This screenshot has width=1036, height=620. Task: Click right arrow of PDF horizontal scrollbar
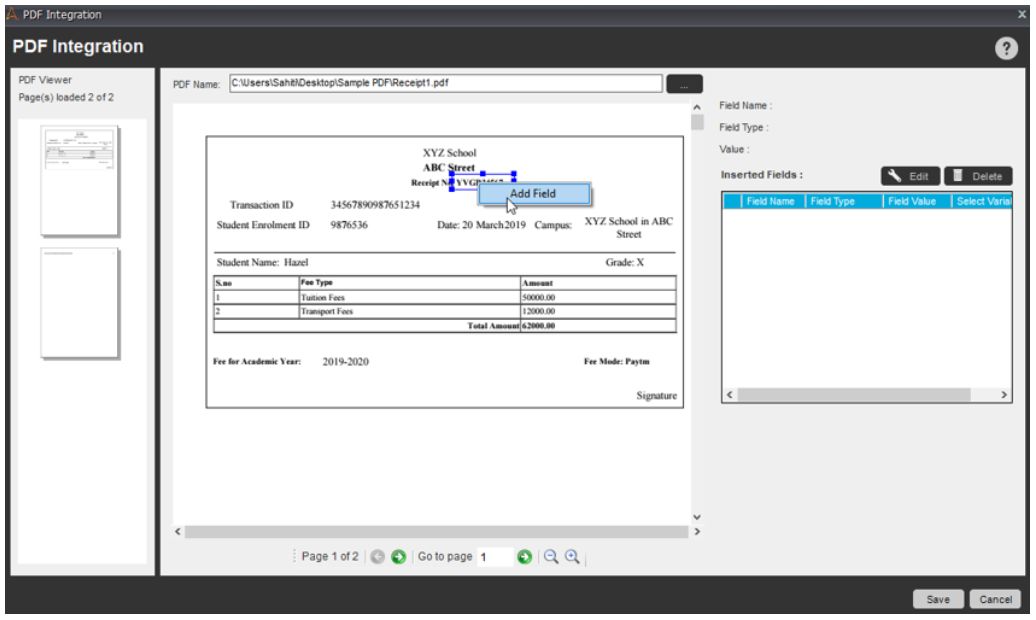coord(697,531)
